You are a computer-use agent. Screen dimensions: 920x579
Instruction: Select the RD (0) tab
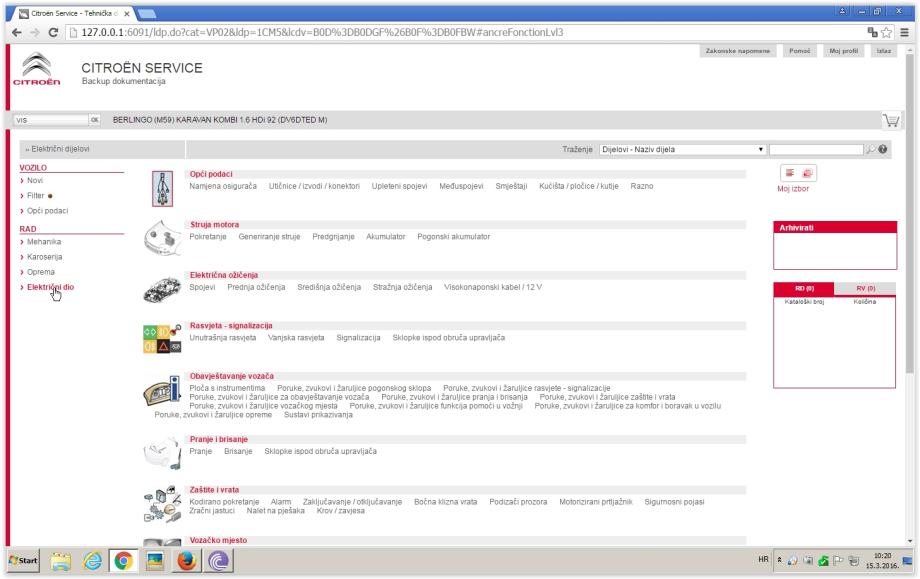pyautogui.click(x=804, y=288)
